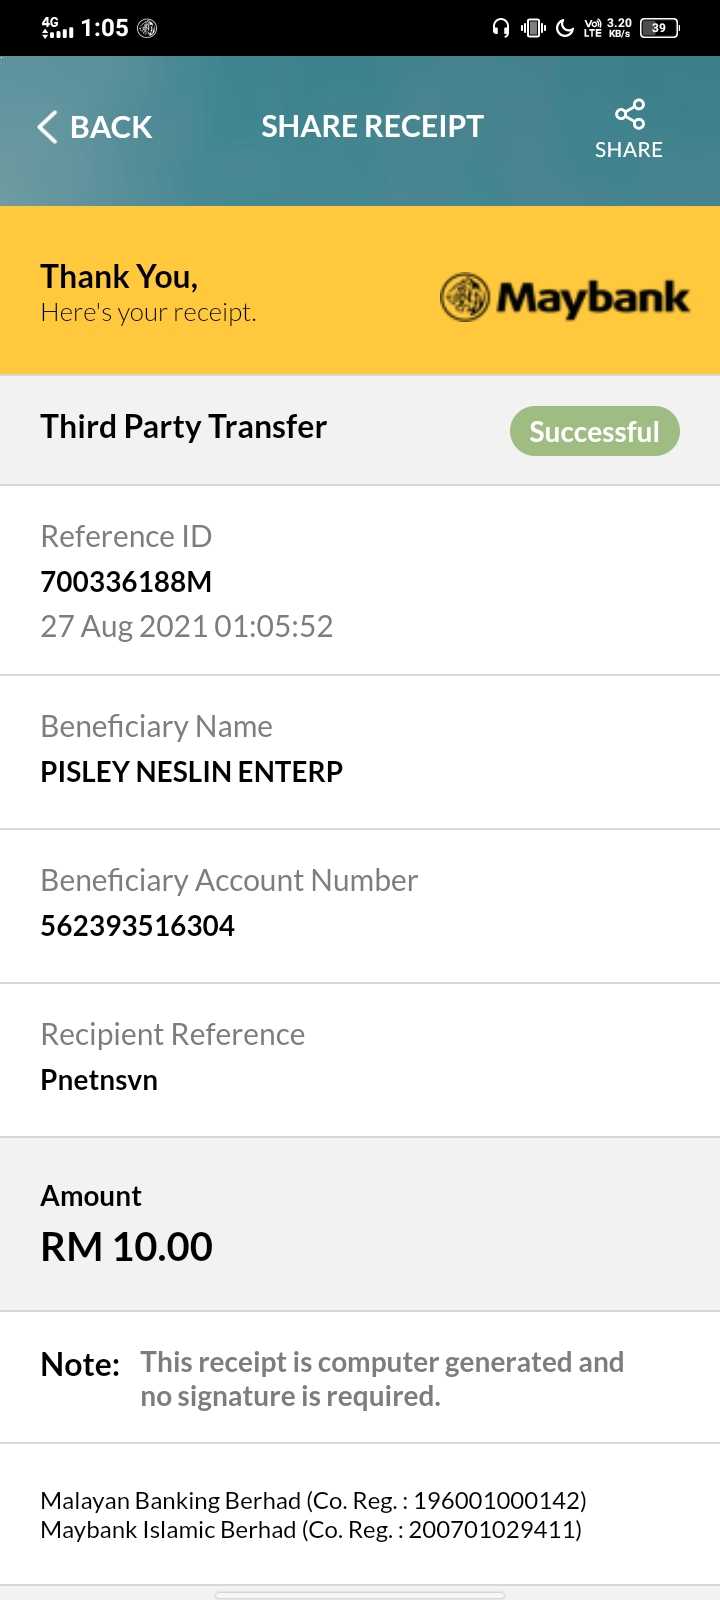
Task: Tap the Third Party Transfer heading
Action: tap(184, 427)
